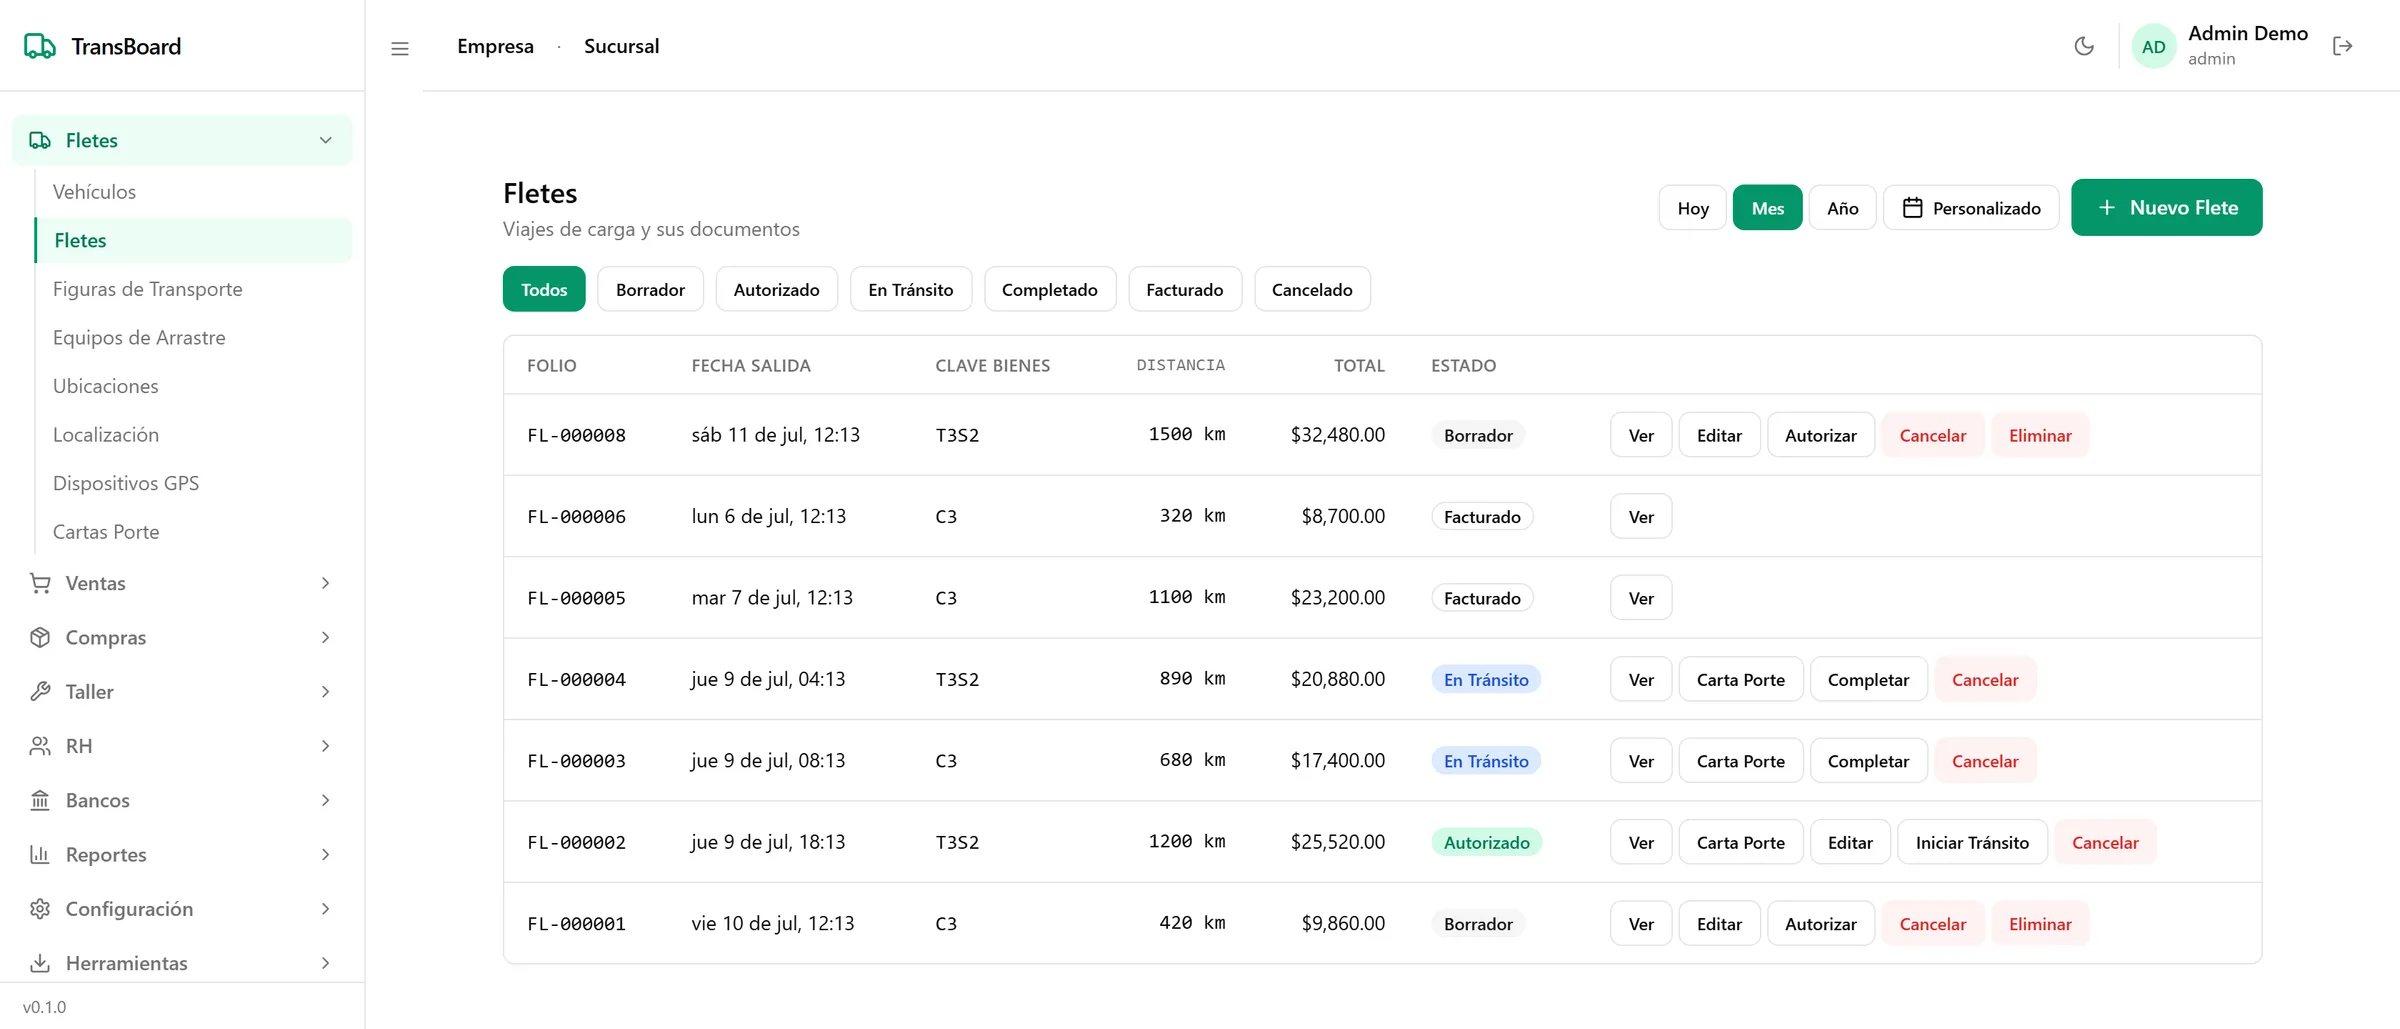Open Vehículos in the sidebar
This screenshot has height=1029, width=2400.
[194, 191]
